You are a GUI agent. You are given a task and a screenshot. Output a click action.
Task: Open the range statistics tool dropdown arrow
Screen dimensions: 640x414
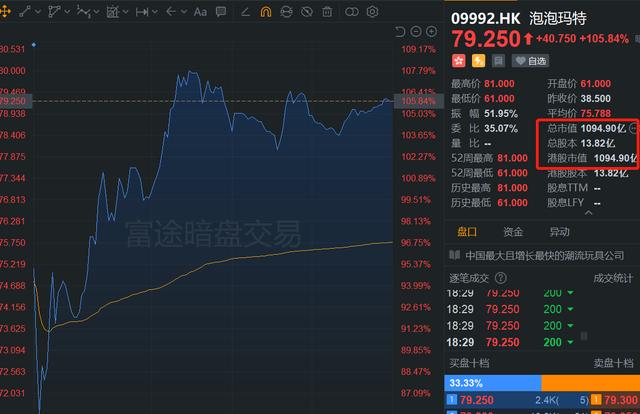coord(125,12)
